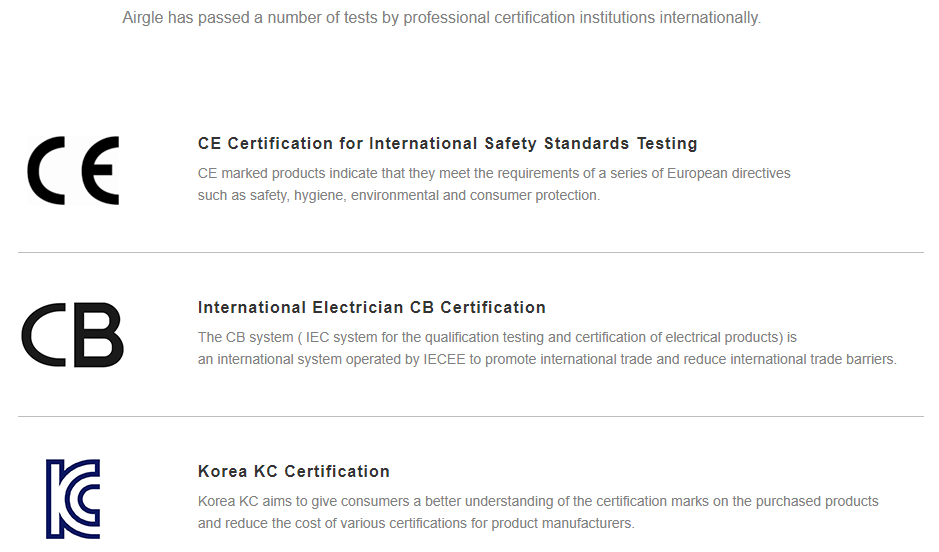Viewport: 939px width, 552px height.
Task: Click the line "an international system operated by"
Action: [547, 359]
